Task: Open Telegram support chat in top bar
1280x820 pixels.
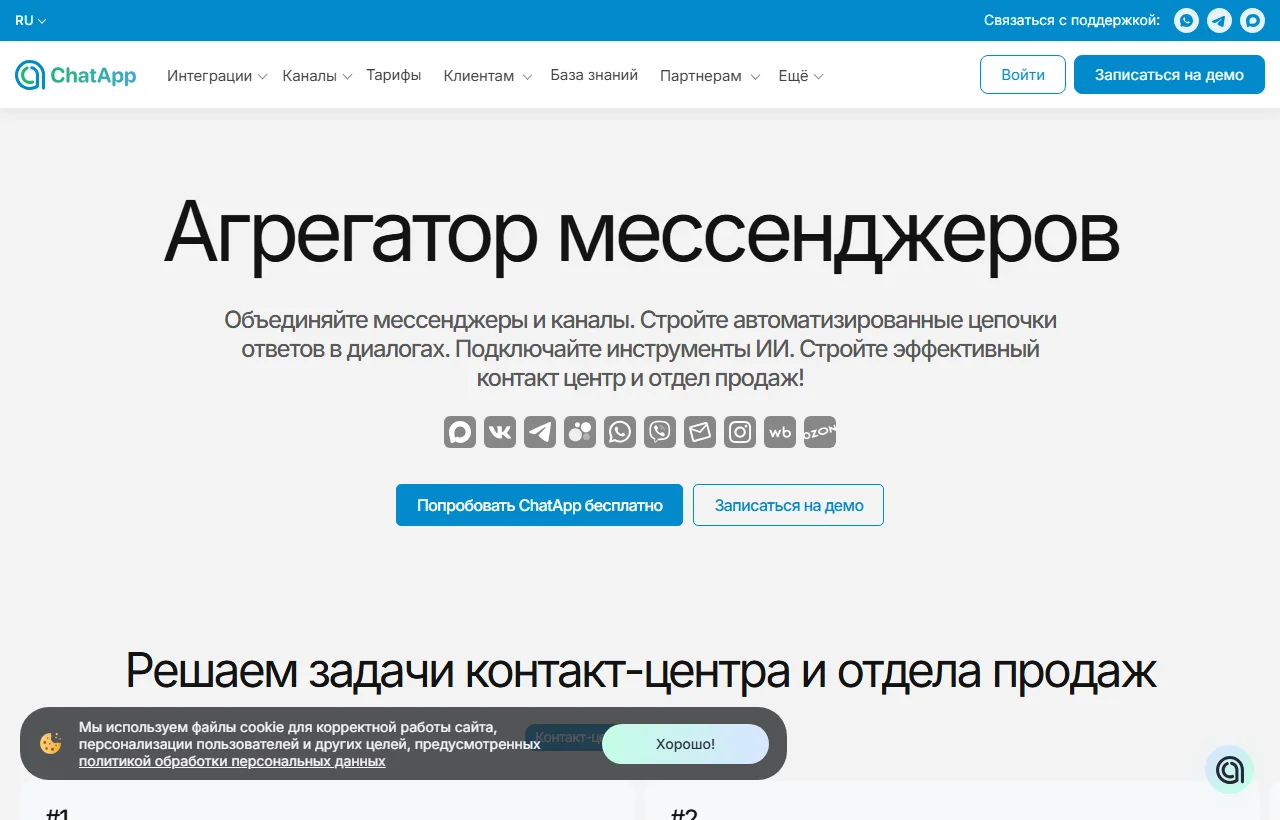Action: tap(1219, 20)
